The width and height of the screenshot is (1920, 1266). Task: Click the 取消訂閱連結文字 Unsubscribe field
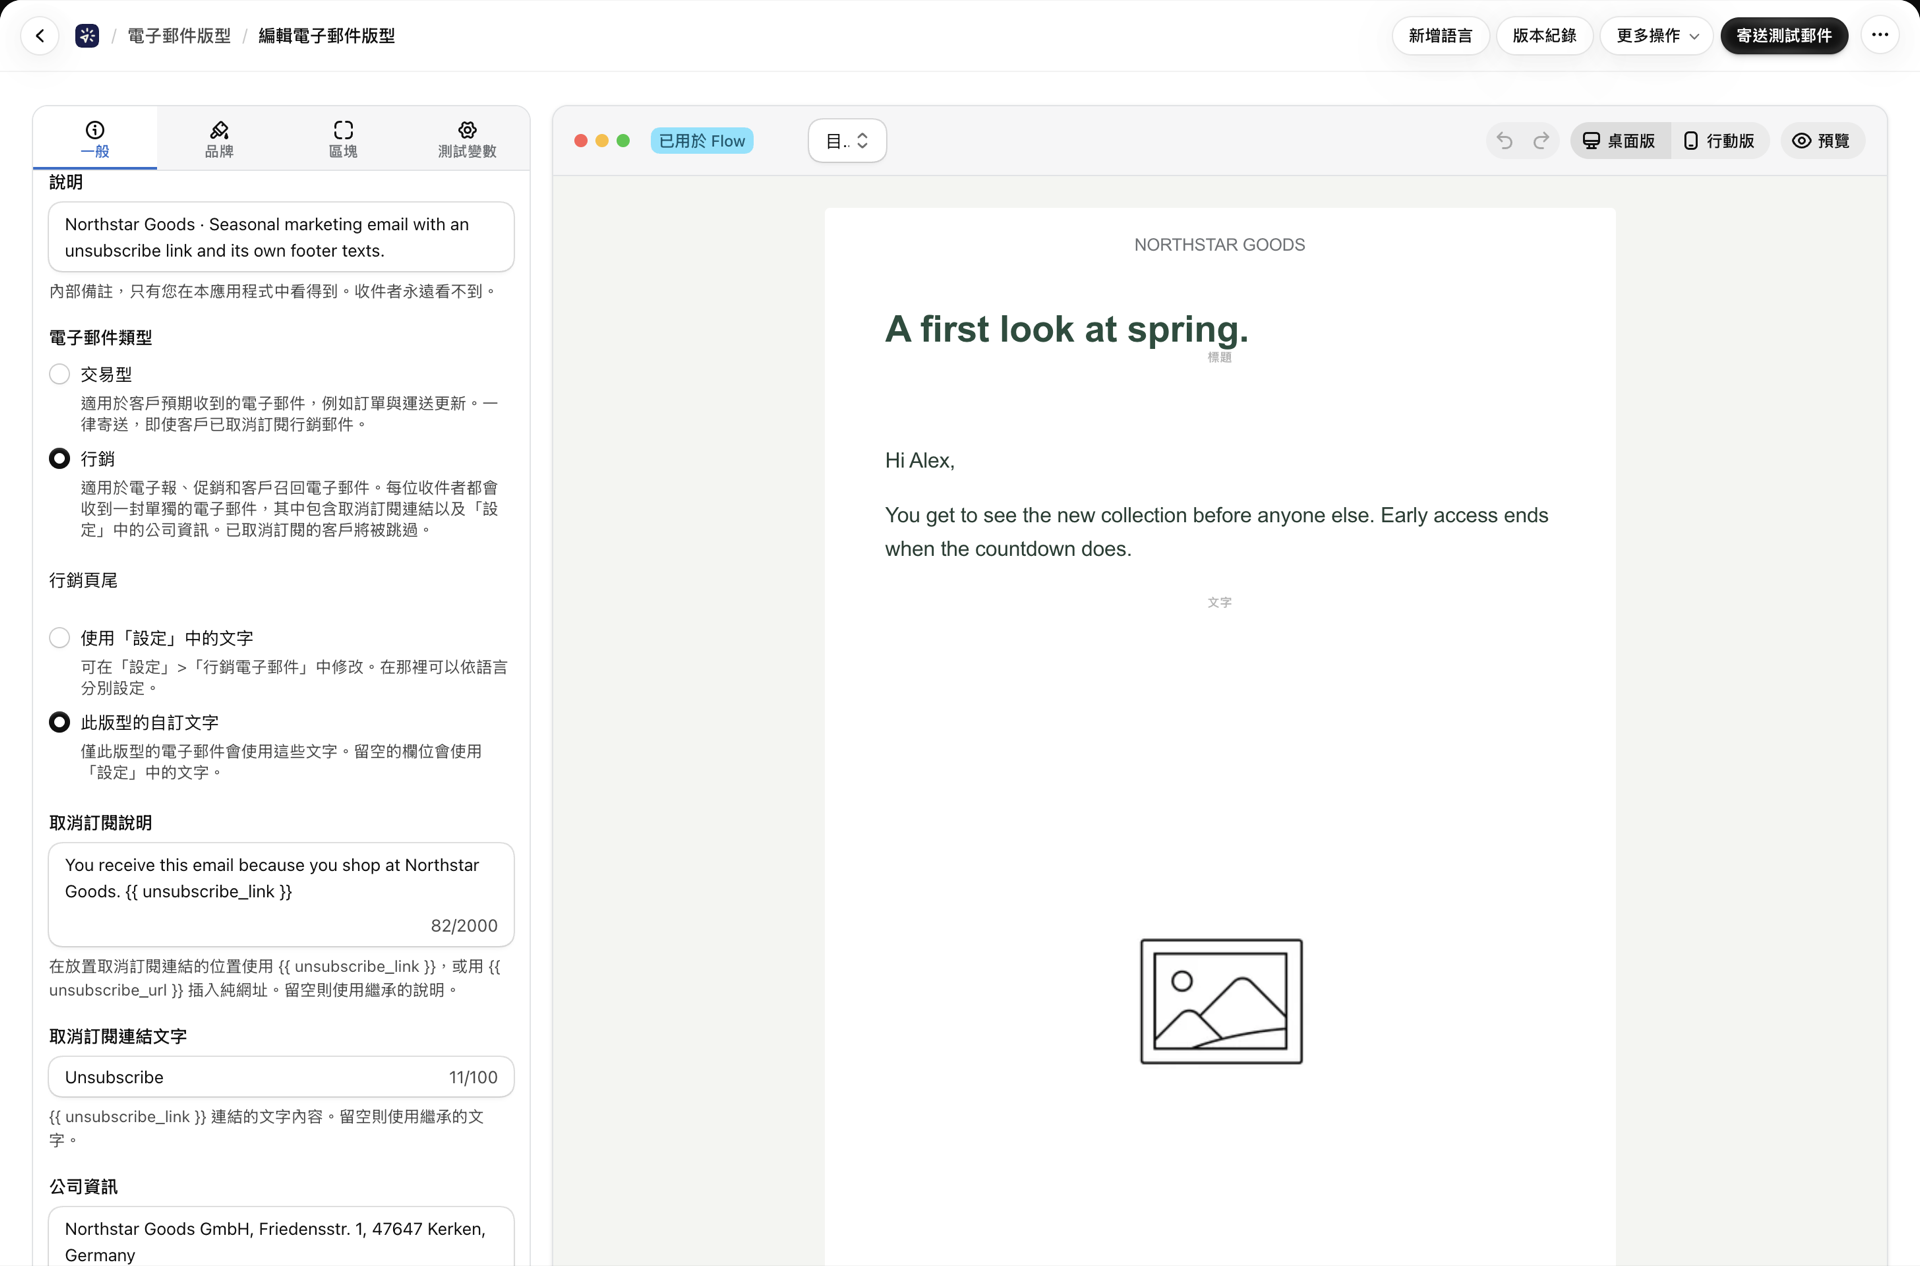click(x=281, y=1077)
